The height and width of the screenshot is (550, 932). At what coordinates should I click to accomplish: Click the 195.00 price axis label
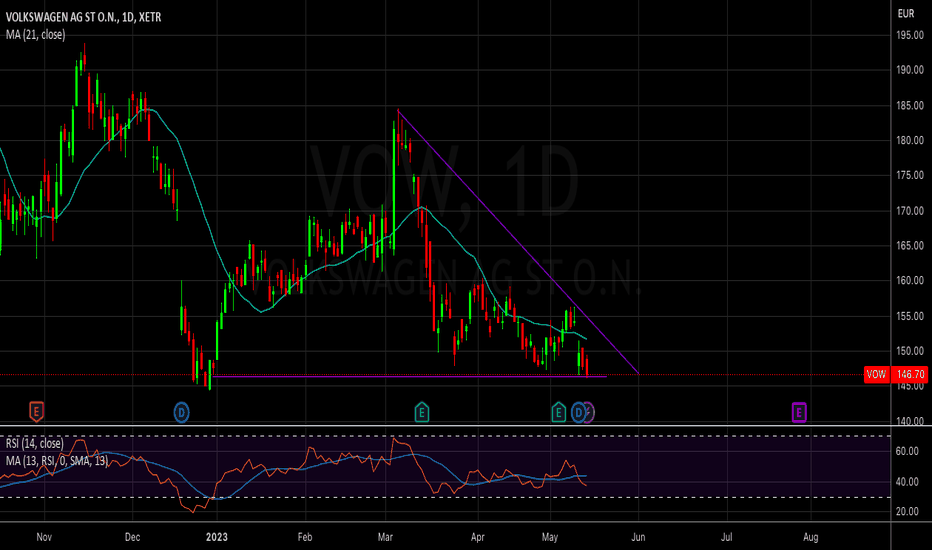pos(910,35)
